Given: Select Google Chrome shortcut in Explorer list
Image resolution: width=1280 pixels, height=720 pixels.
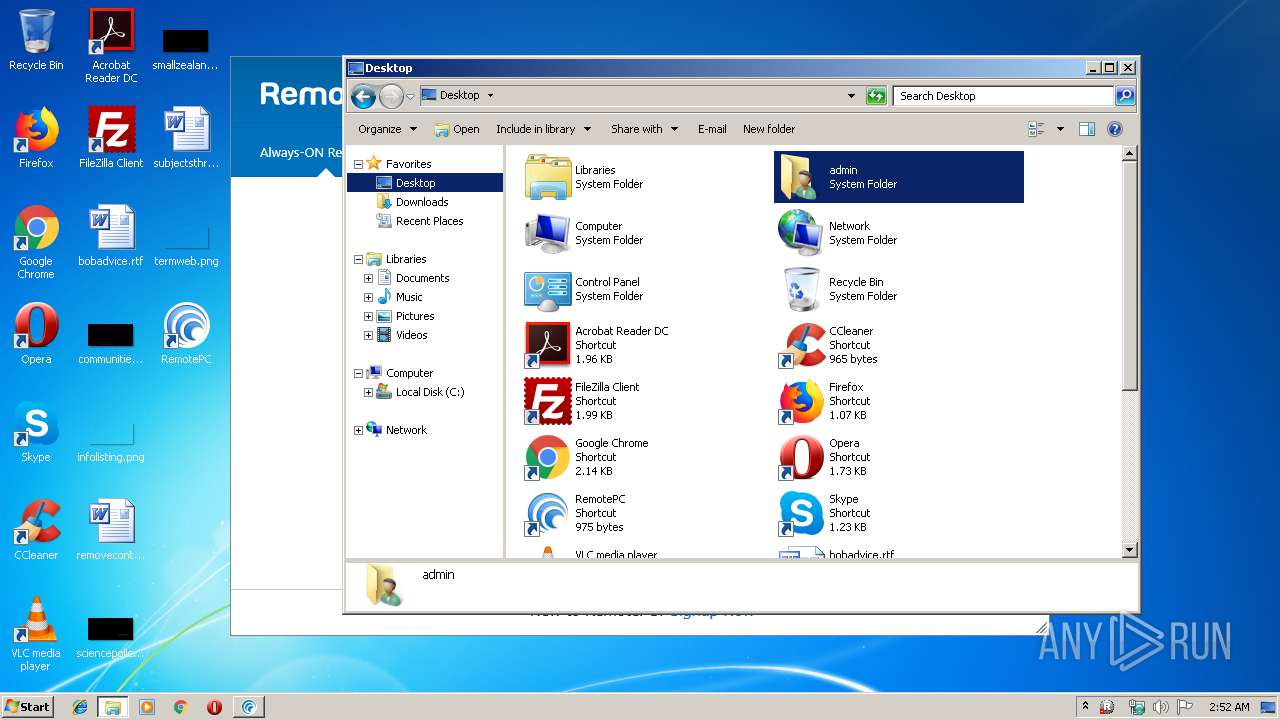Looking at the screenshot, I should [x=547, y=457].
